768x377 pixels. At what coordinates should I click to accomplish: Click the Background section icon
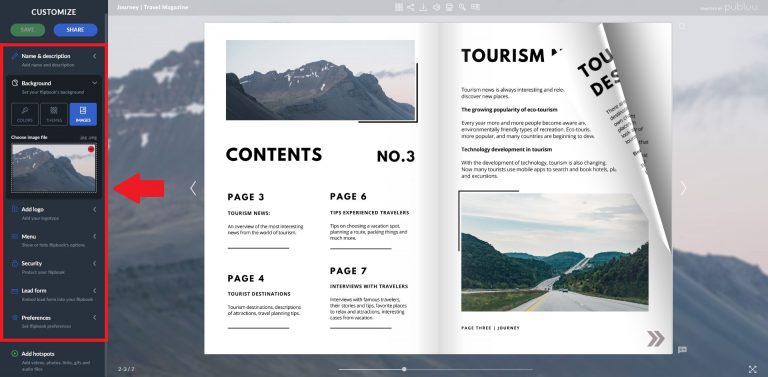click(15, 83)
